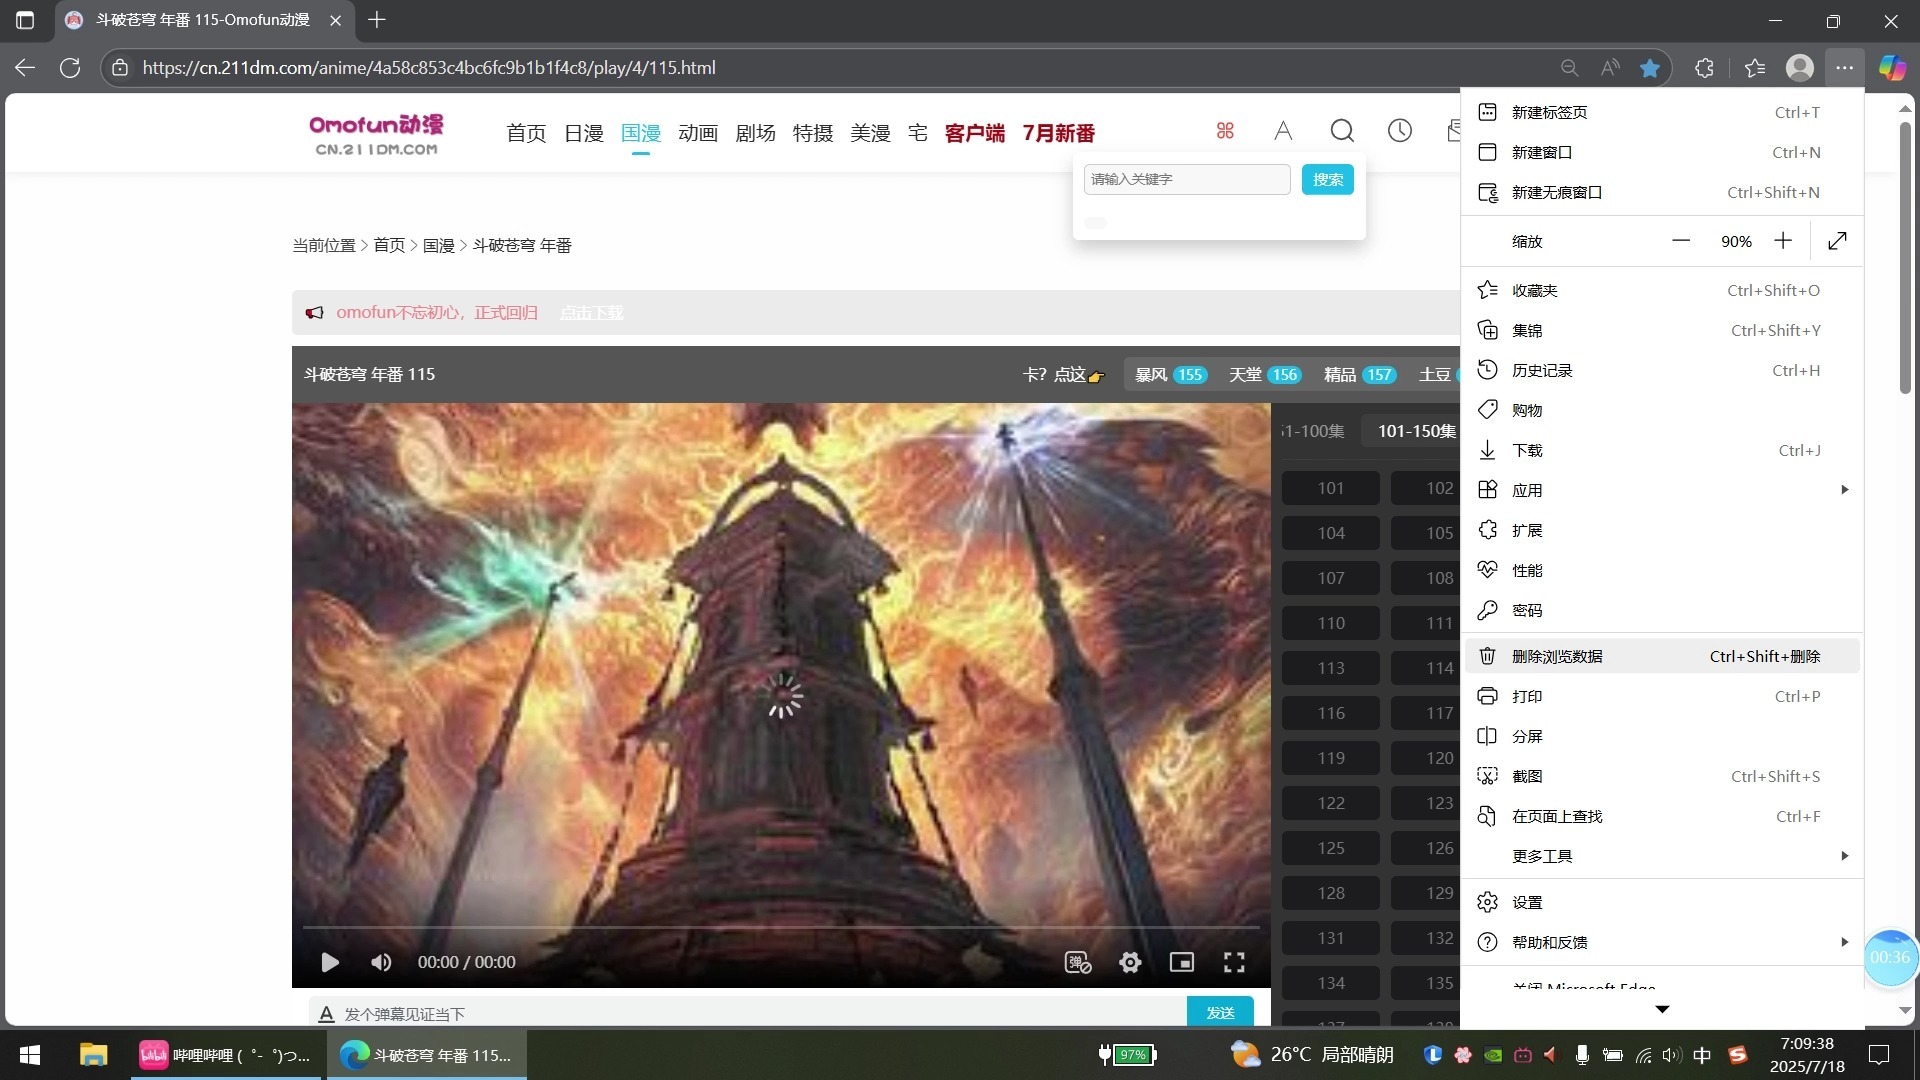Viewport: 1920px width, 1080px height.
Task: Click the video progress bar
Action: pyautogui.click(x=781, y=928)
